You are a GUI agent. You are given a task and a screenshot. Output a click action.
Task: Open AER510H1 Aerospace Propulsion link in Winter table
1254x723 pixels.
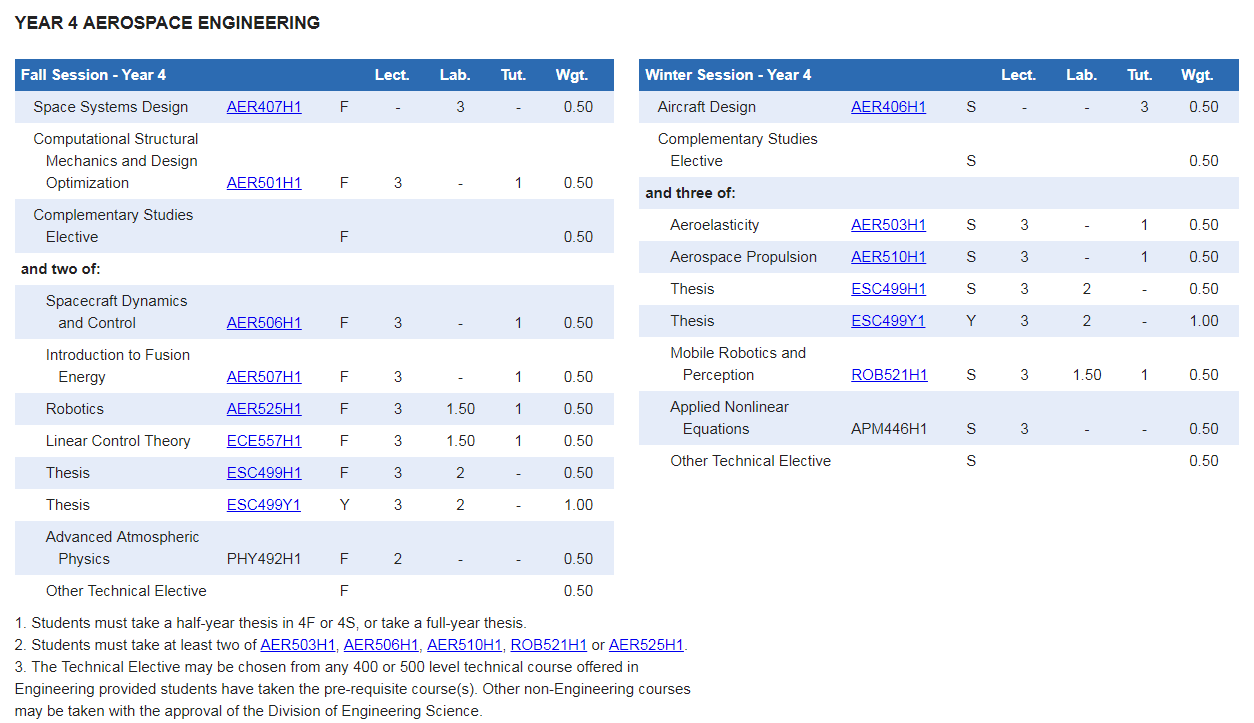pos(888,257)
